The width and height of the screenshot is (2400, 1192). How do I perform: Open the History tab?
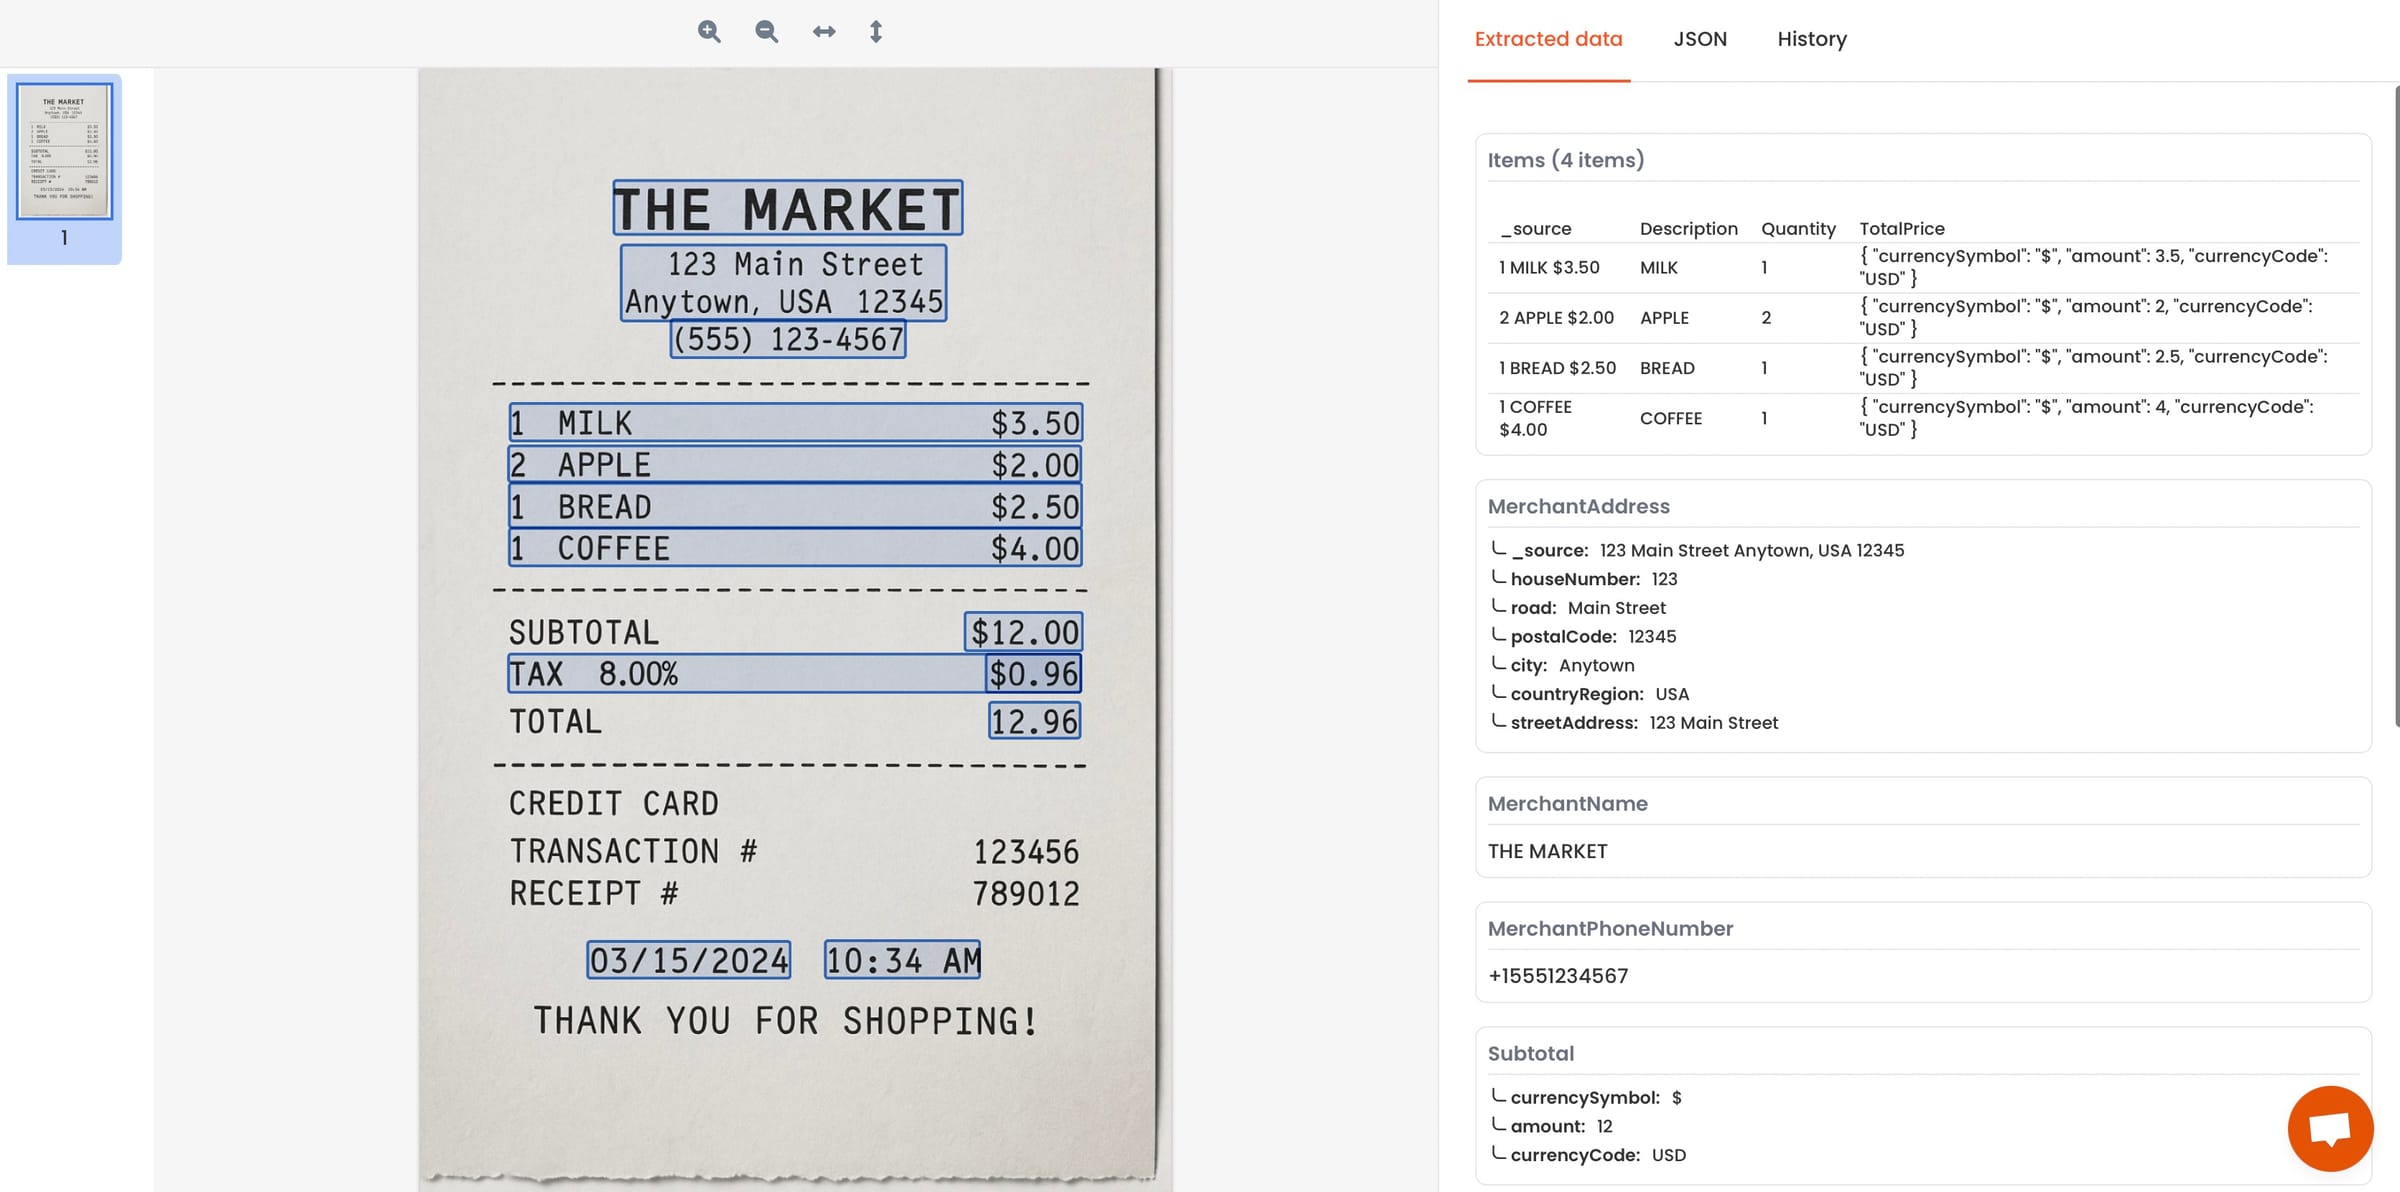click(x=1811, y=39)
